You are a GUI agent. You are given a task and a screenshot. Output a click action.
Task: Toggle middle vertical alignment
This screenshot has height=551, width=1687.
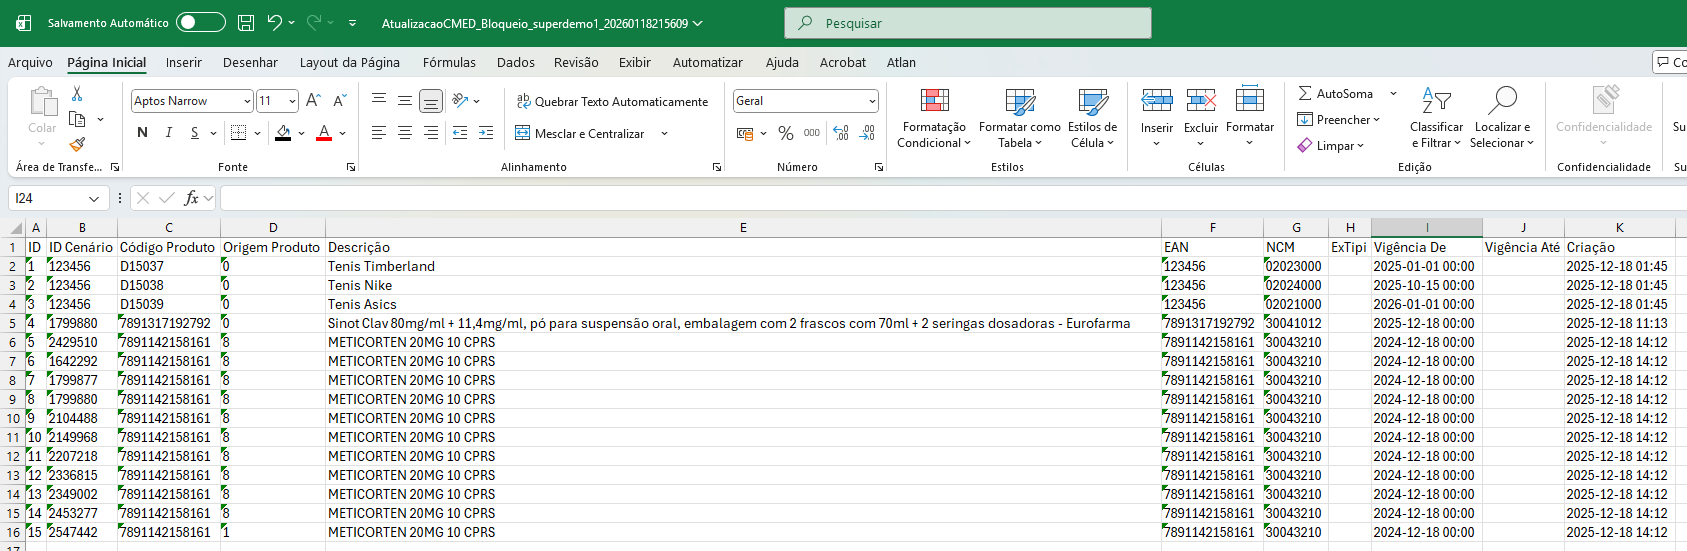click(x=405, y=101)
